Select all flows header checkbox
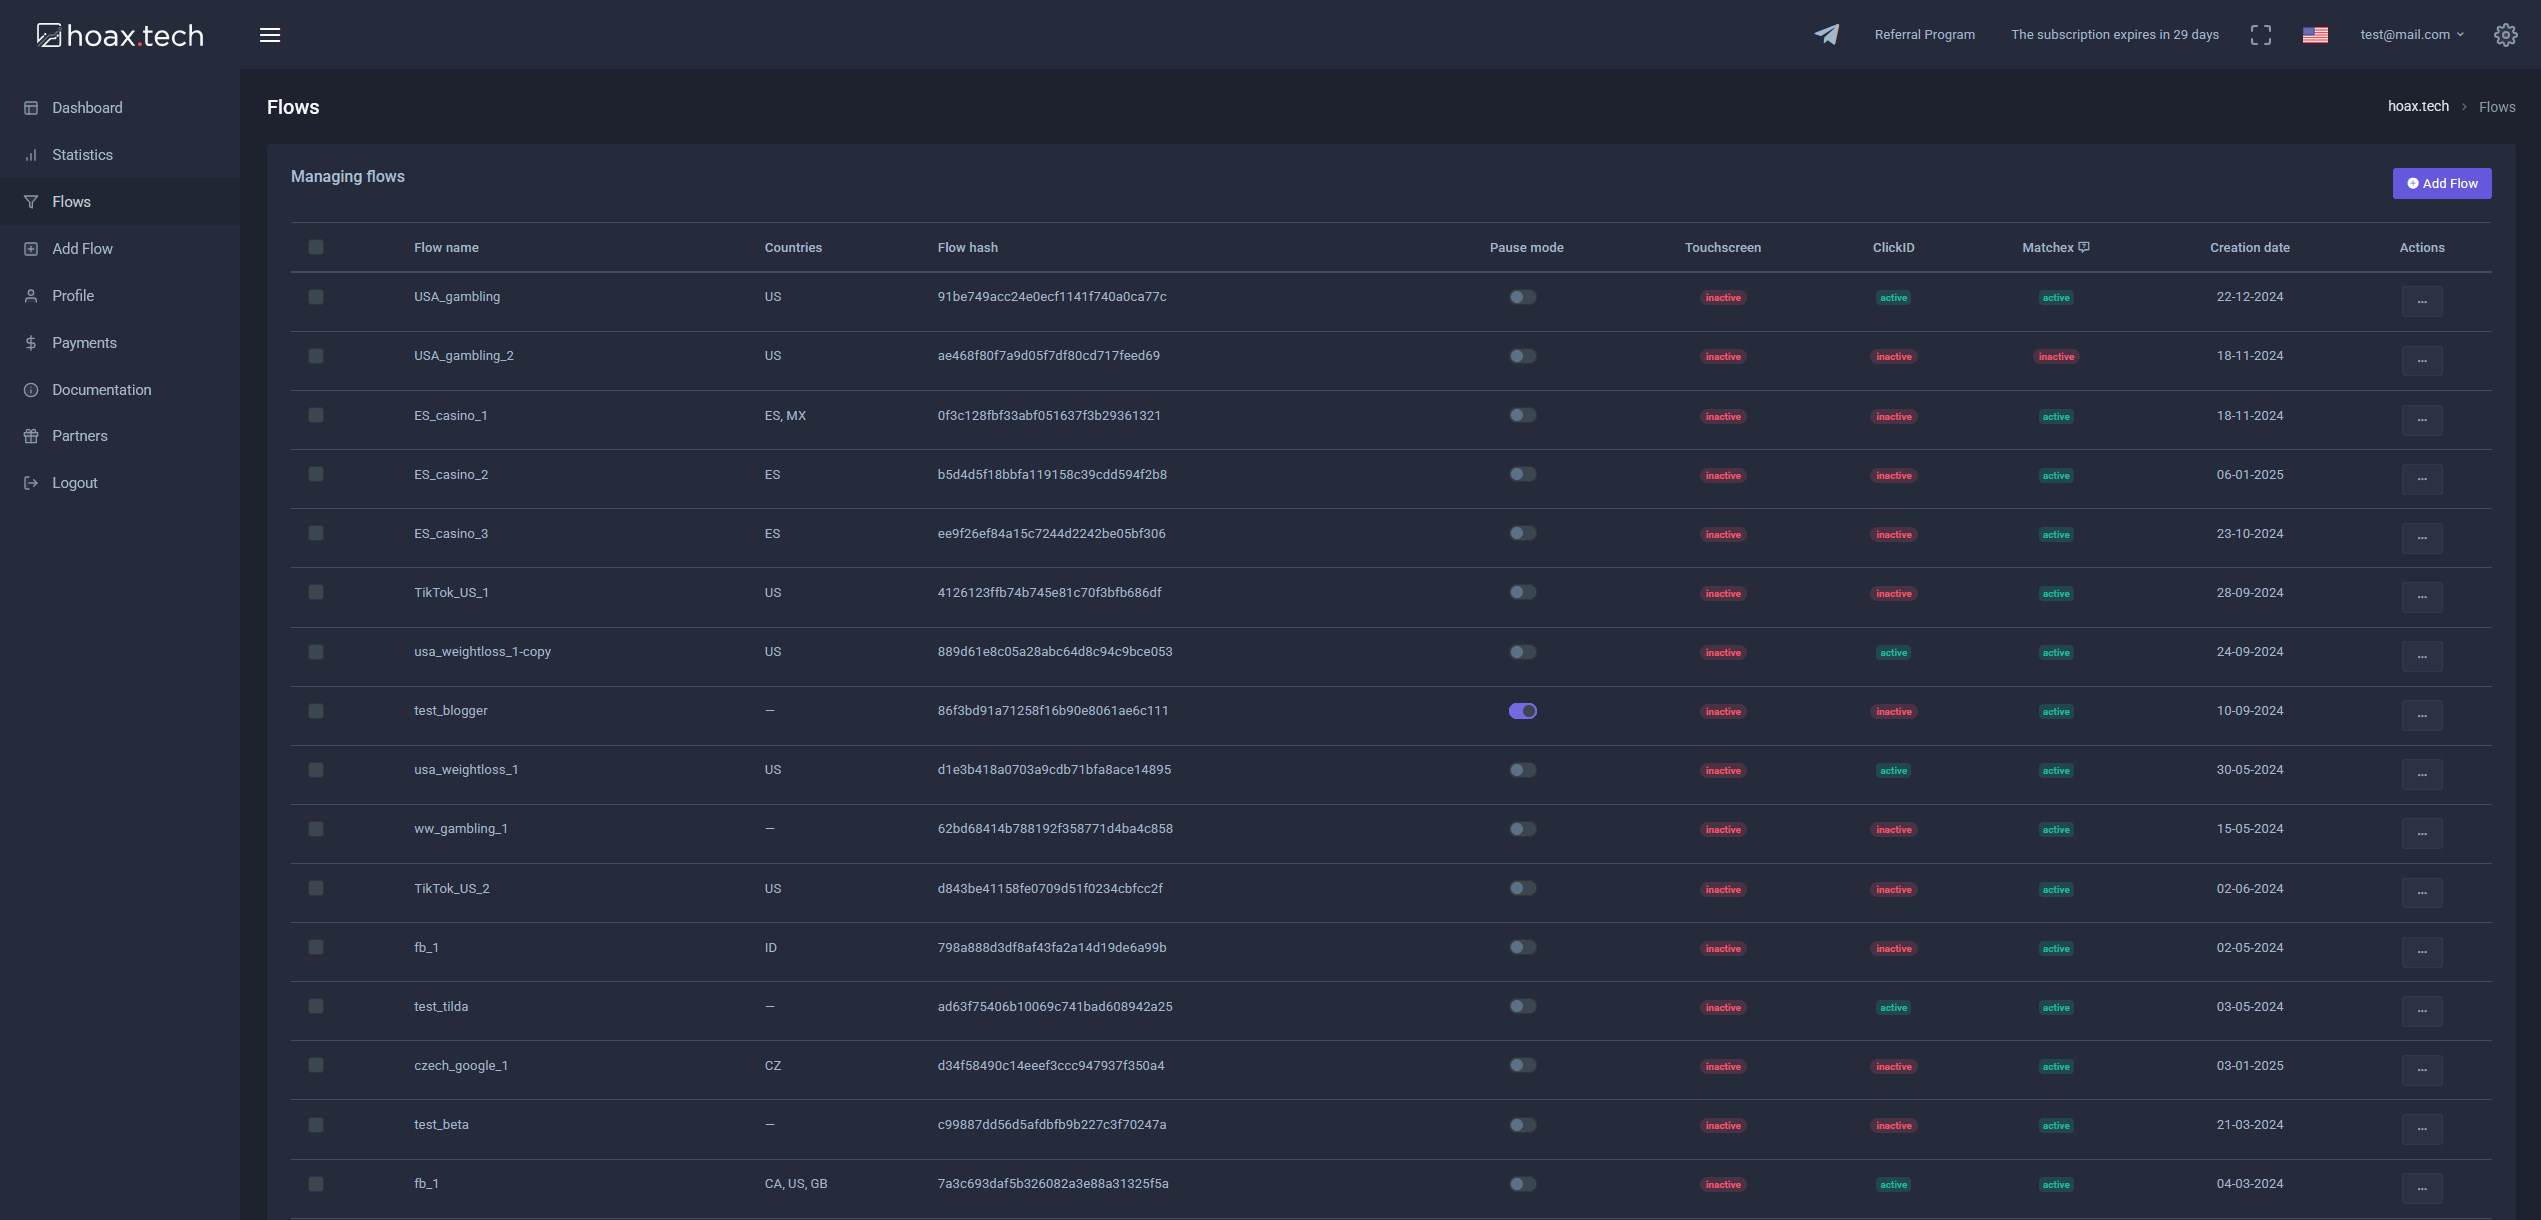 pyautogui.click(x=316, y=247)
